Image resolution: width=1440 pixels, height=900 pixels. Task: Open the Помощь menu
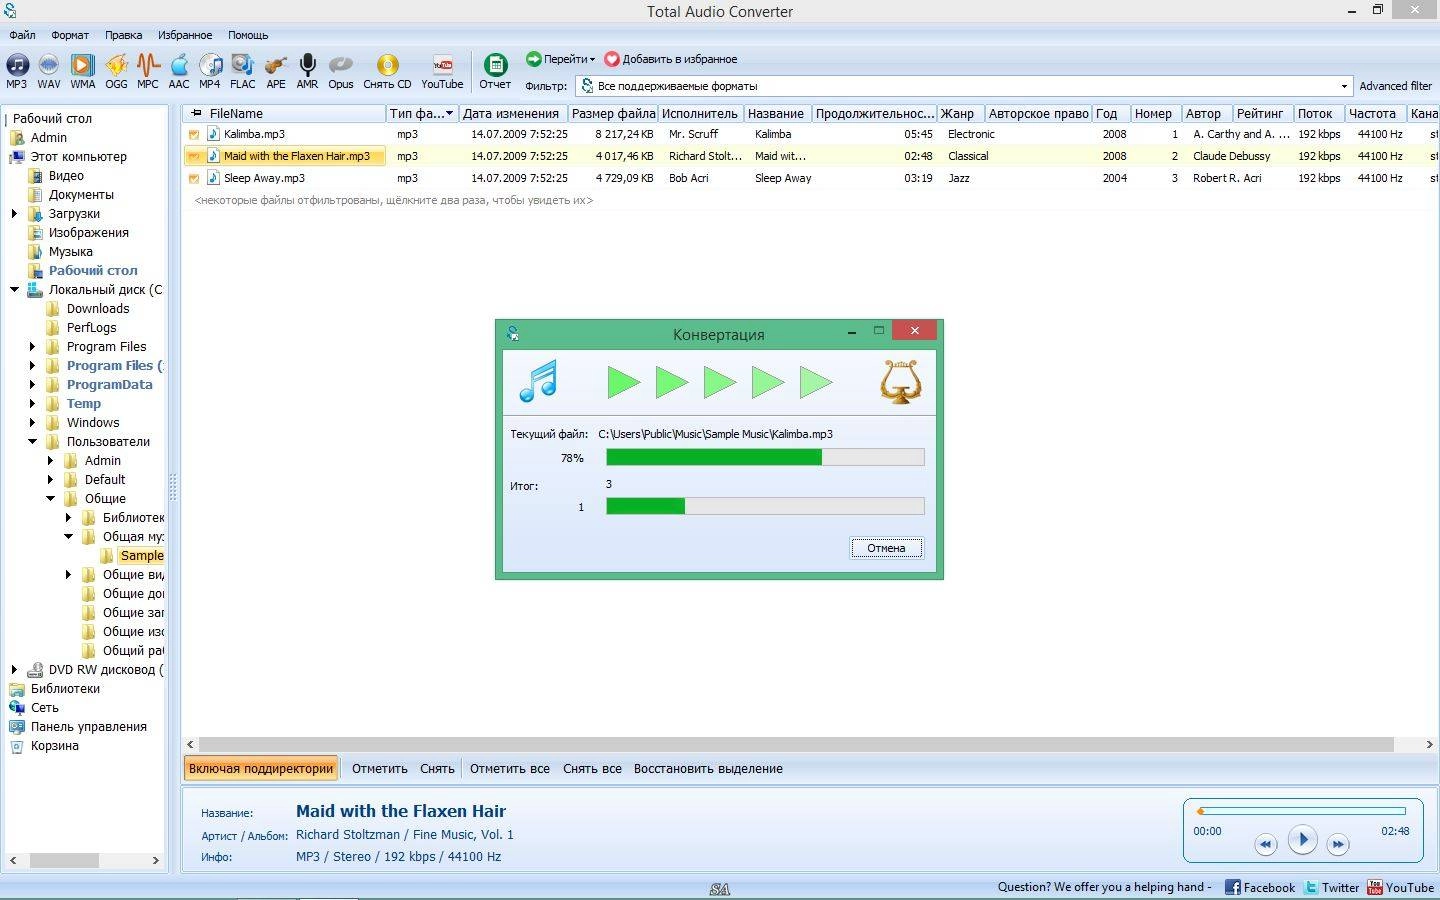pos(248,35)
